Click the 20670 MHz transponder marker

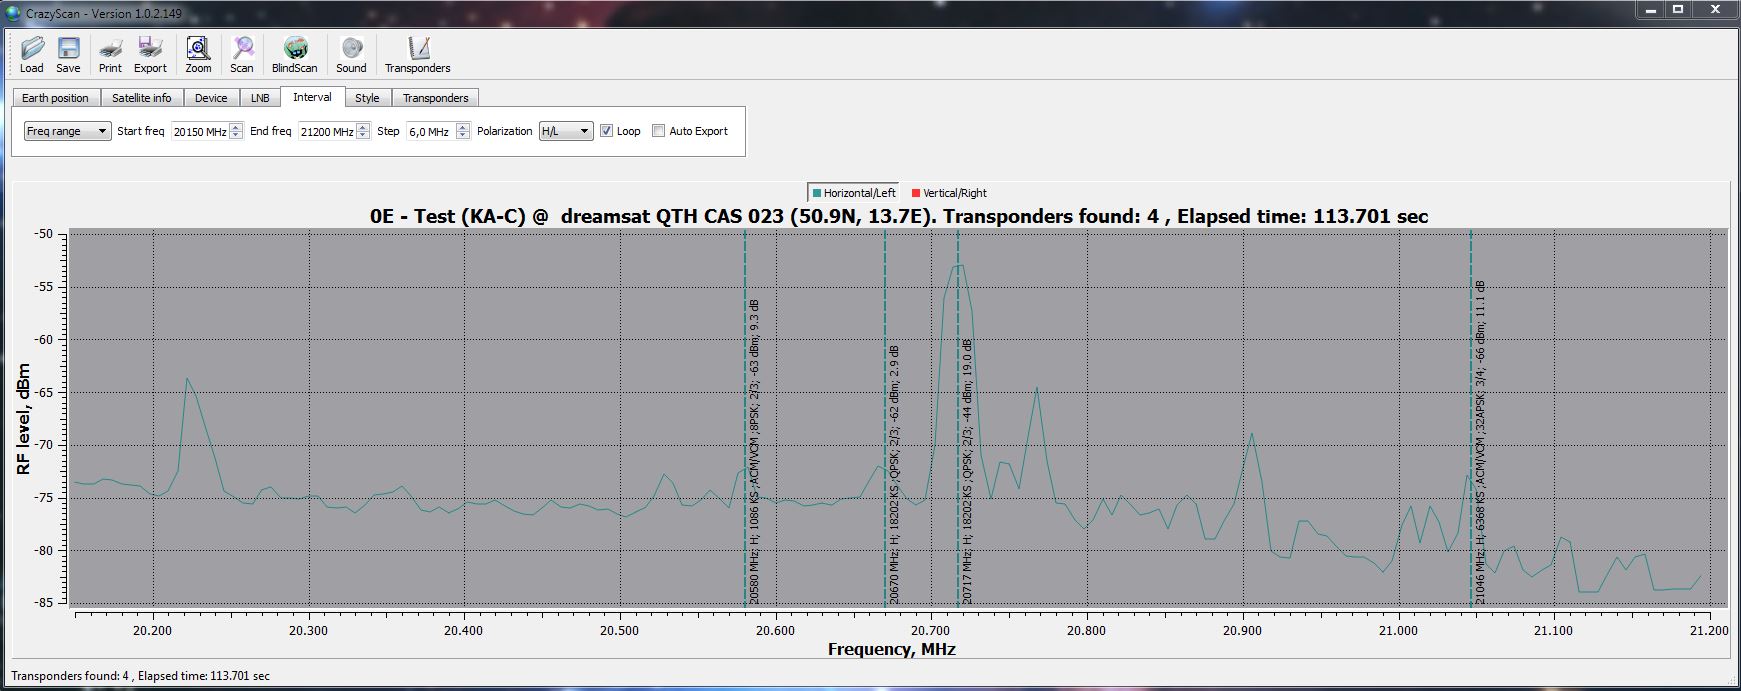[885, 417]
